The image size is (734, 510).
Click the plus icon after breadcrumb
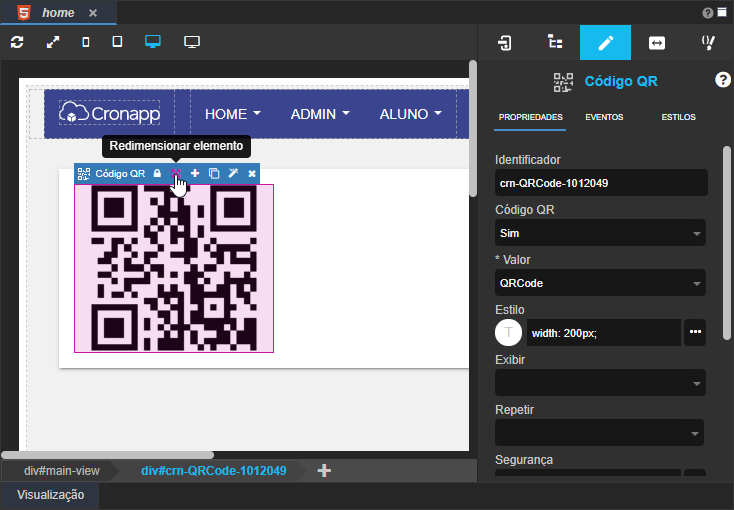point(324,471)
